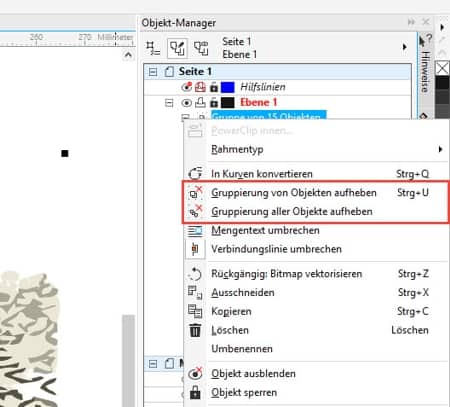Toggle visibility eye of Hilfslinien layer
The height and width of the screenshot is (407, 450).
(x=187, y=87)
